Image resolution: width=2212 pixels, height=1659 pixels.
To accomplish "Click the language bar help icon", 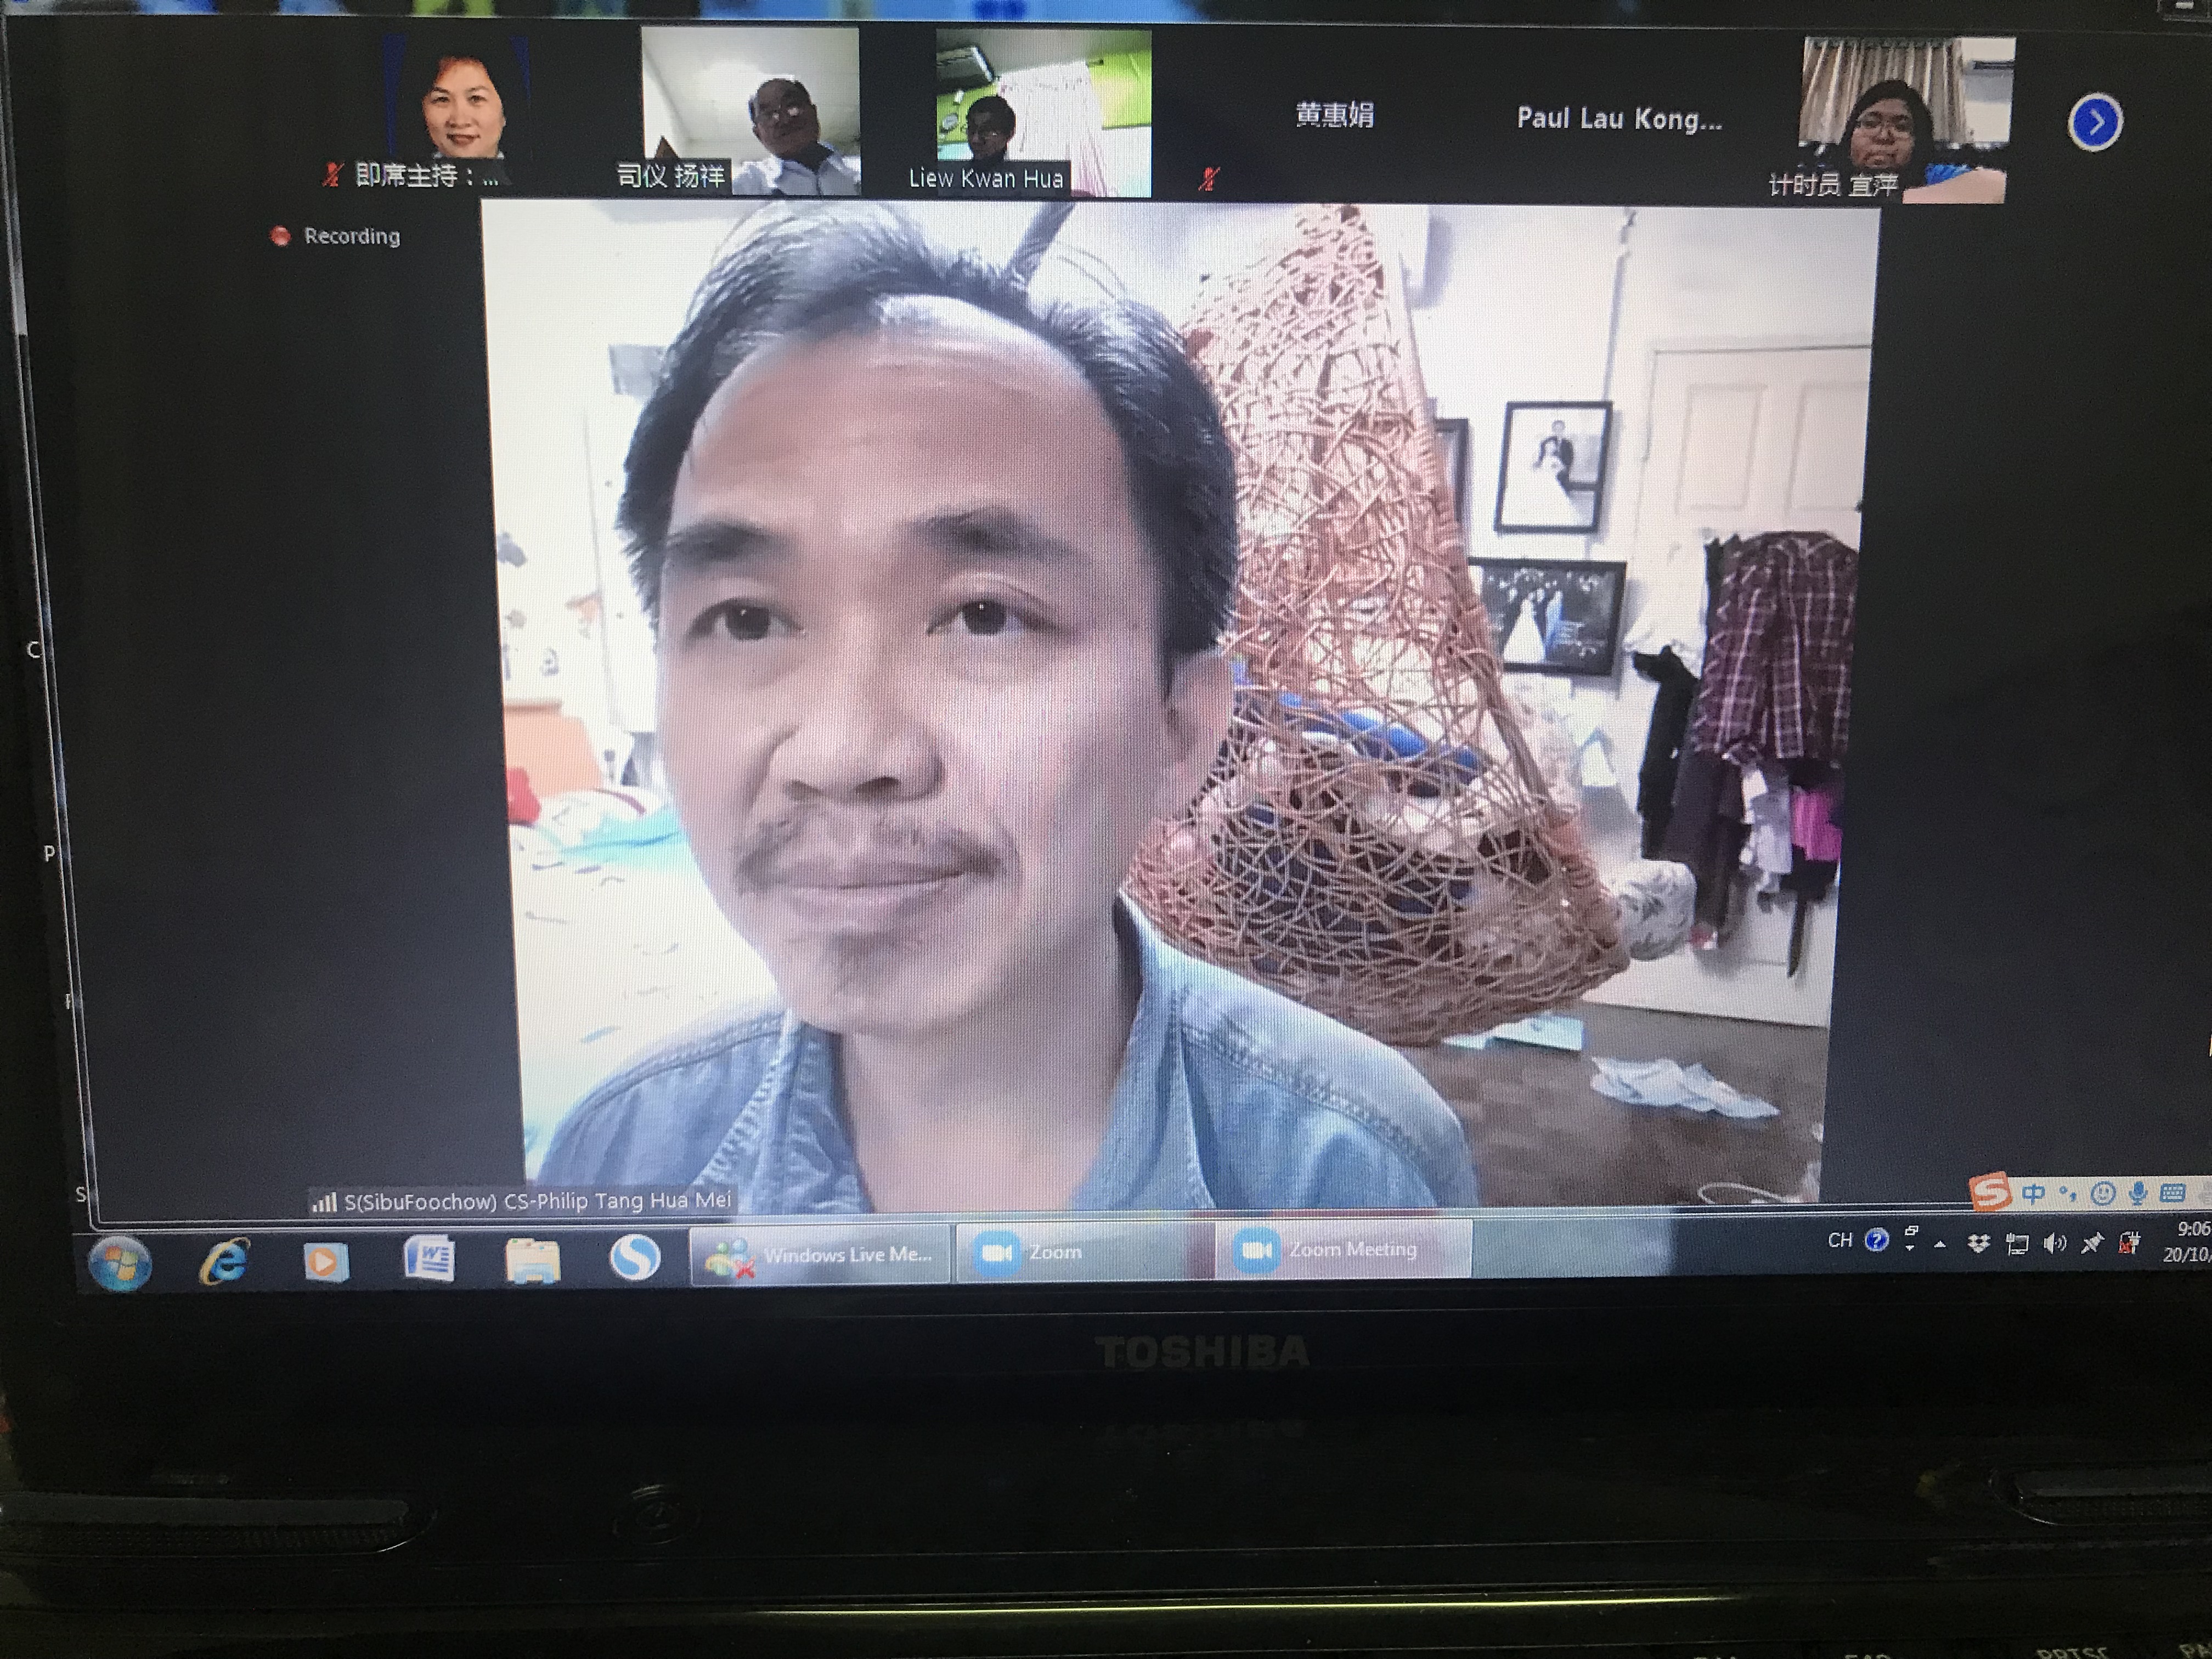I will pyautogui.click(x=1877, y=1240).
